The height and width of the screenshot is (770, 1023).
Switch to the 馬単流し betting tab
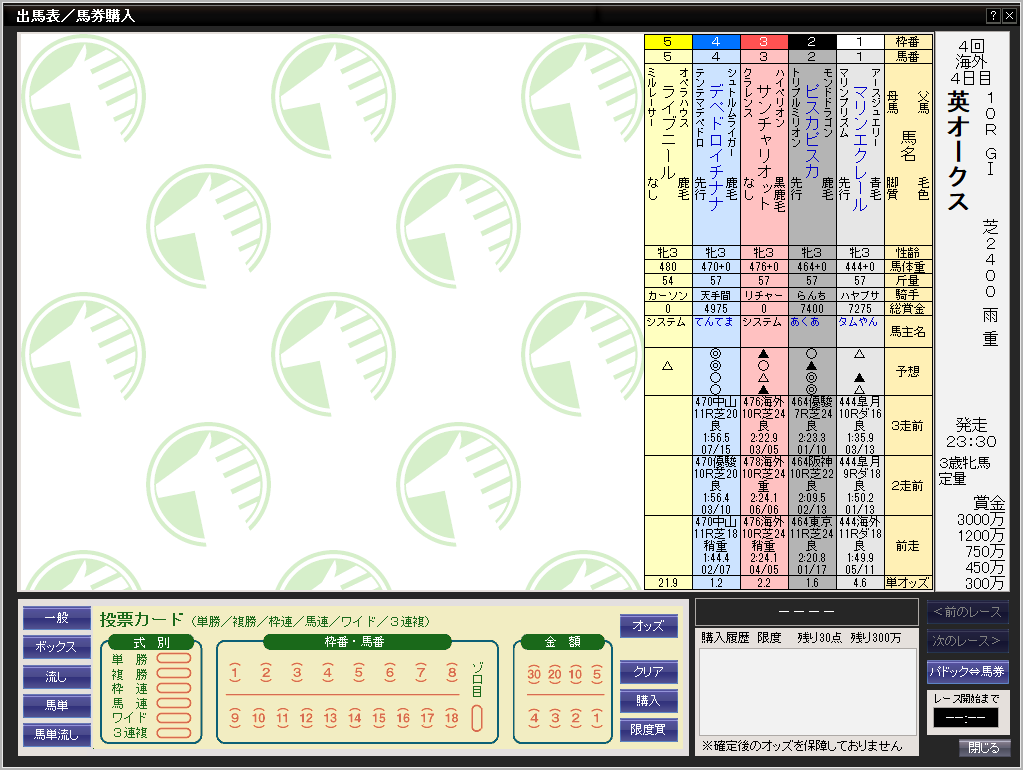pyautogui.click(x=56, y=735)
